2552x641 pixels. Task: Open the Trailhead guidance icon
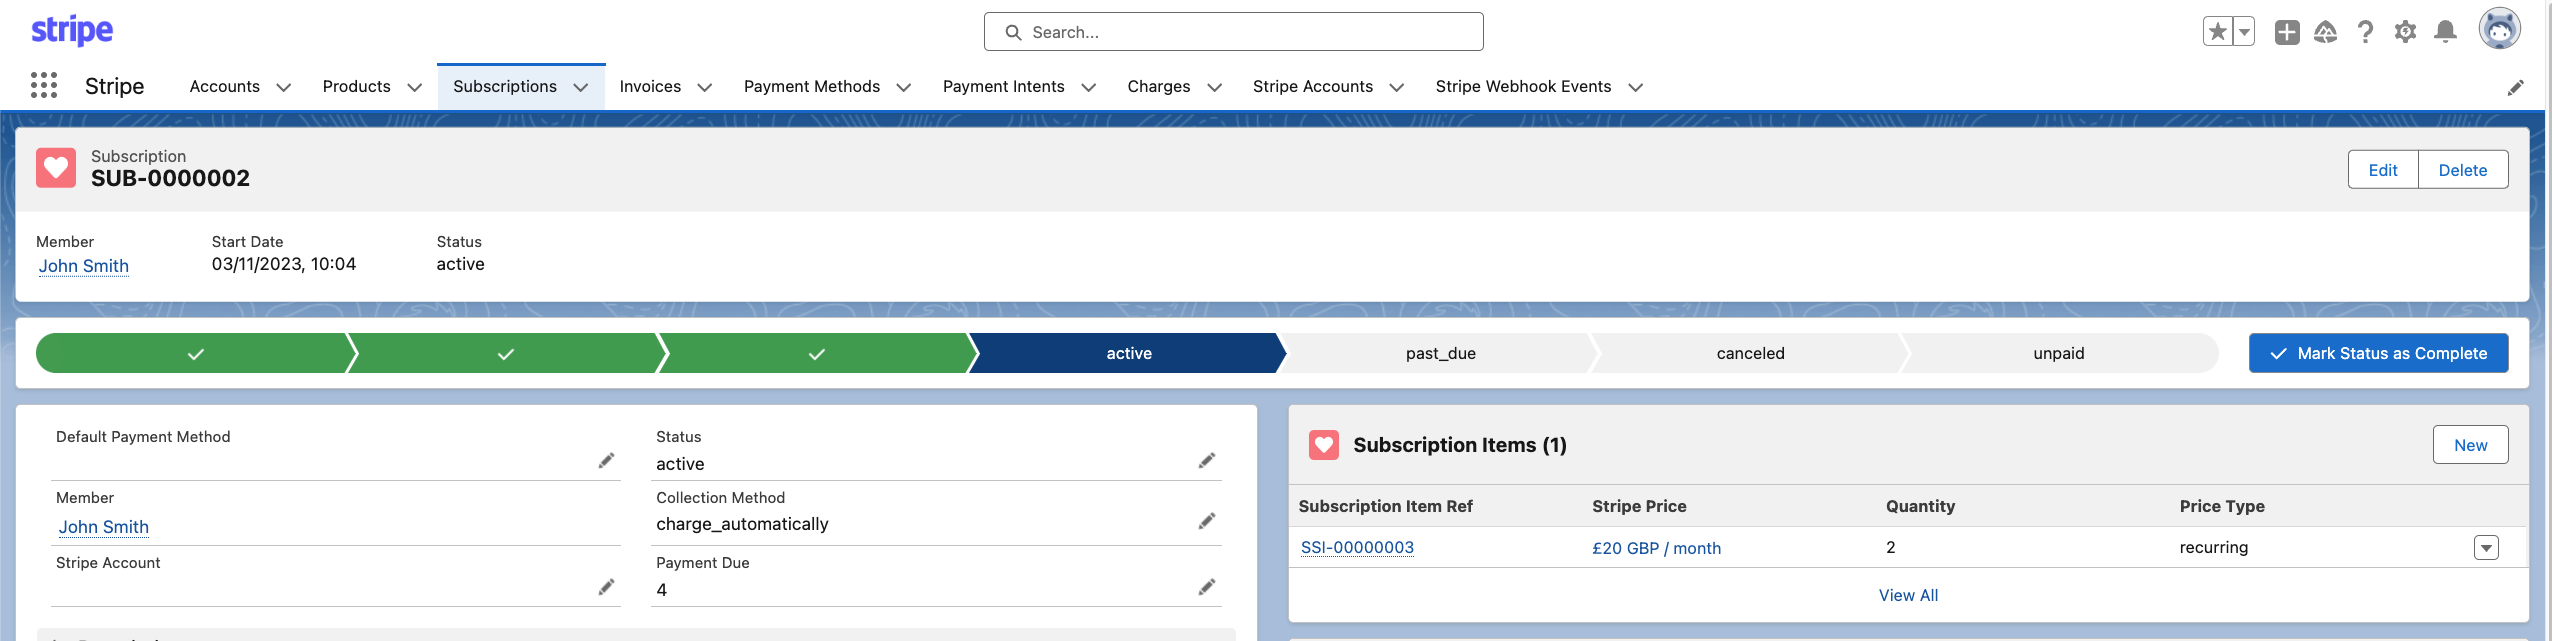(x=2325, y=32)
